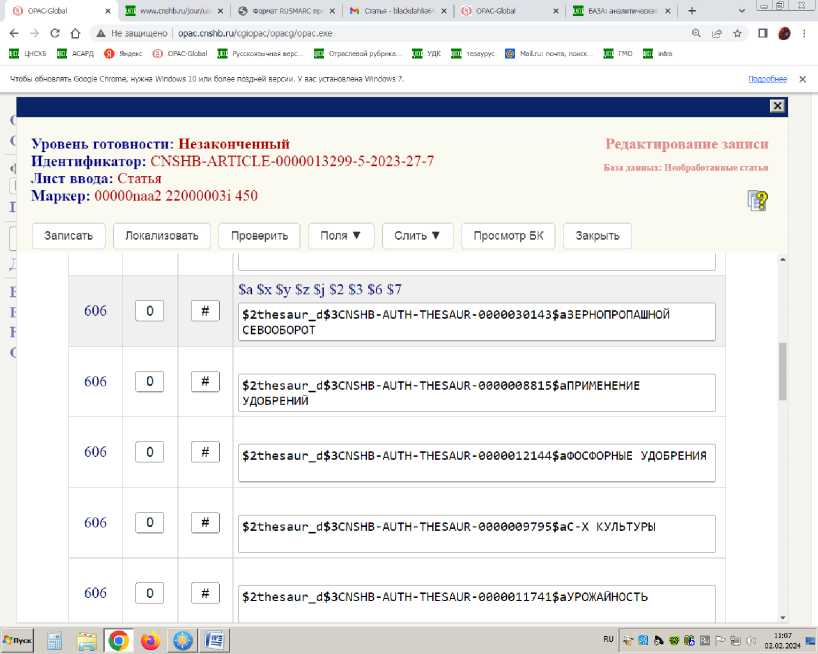The height and width of the screenshot is (654, 818).
Task: Open Chrome side panel icon
Action: coord(763,33)
